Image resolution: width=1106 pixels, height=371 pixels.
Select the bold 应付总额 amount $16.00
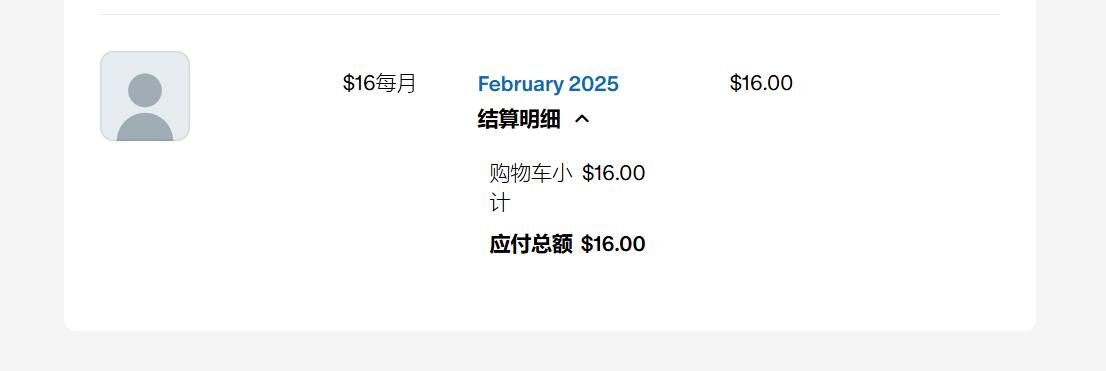pos(613,244)
